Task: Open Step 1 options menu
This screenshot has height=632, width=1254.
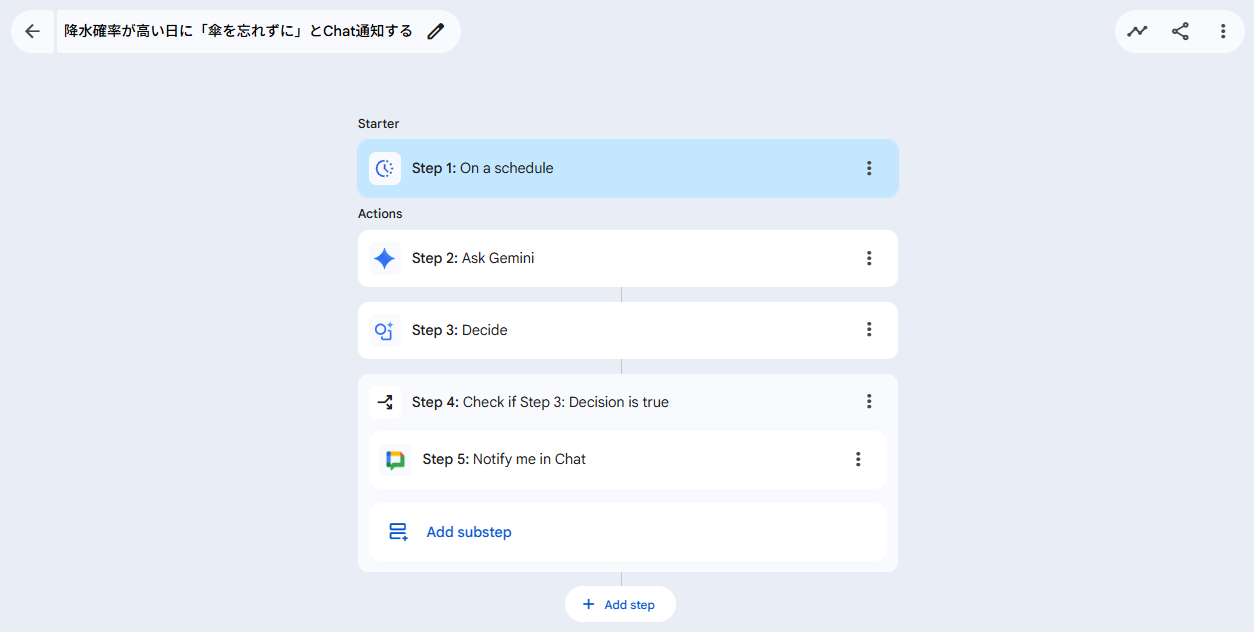Action: coord(869,168)
